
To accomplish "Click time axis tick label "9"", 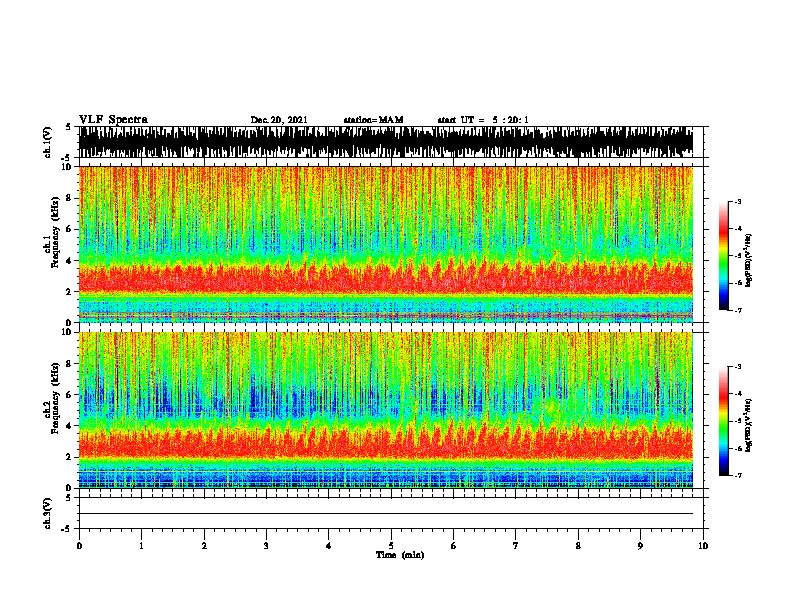I will (x=640, y=545).
